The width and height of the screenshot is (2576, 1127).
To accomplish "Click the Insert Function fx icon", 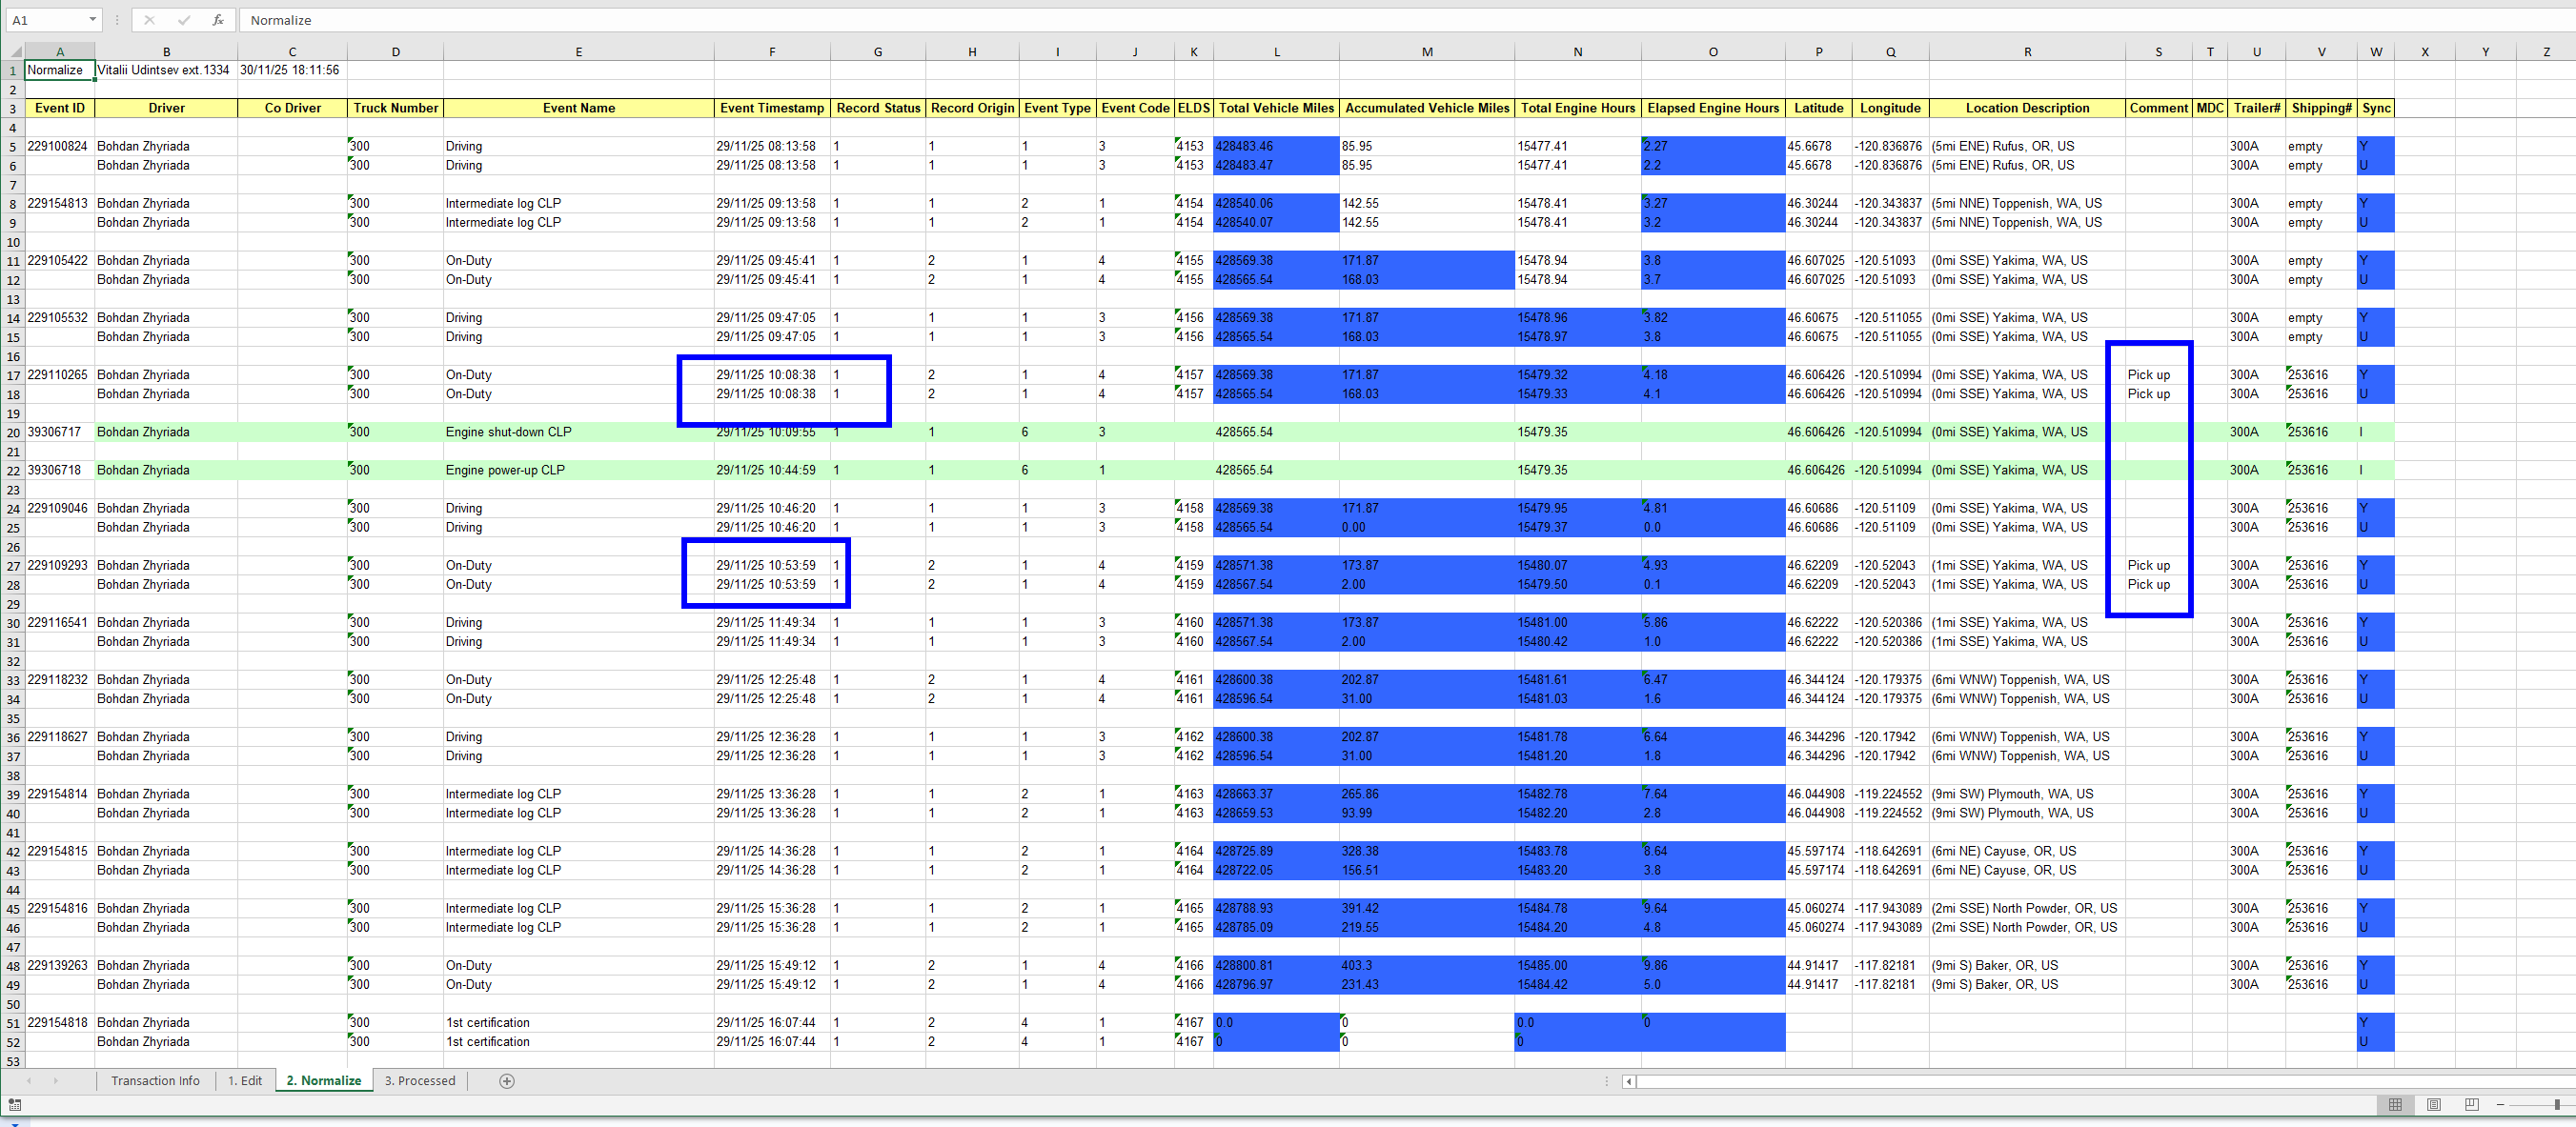I will 217,20.
